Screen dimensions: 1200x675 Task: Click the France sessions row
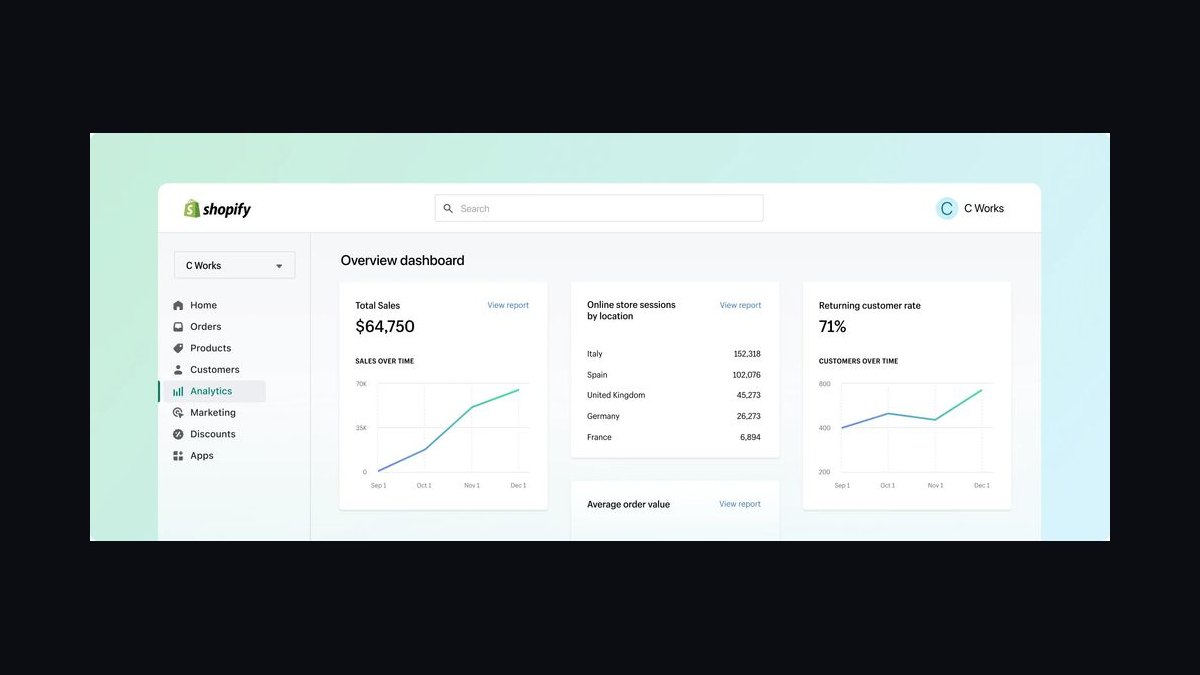pos(674,437)
